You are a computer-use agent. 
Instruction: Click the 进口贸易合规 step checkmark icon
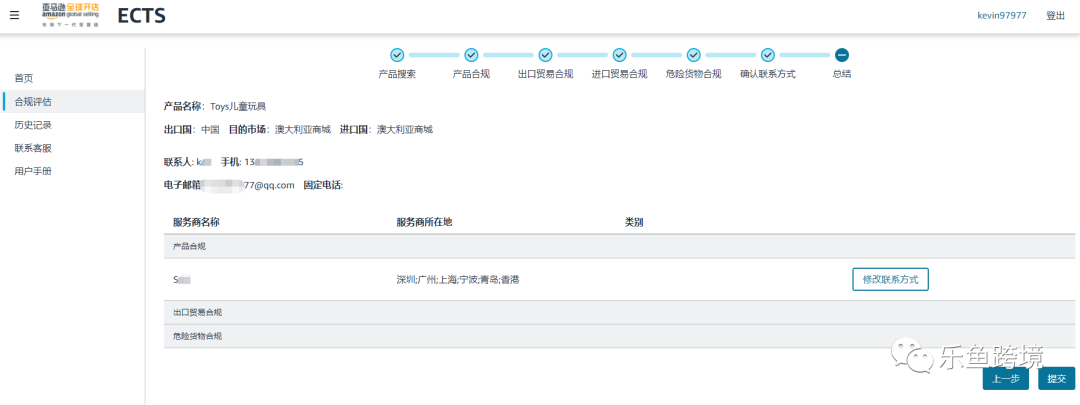(619, 55)
